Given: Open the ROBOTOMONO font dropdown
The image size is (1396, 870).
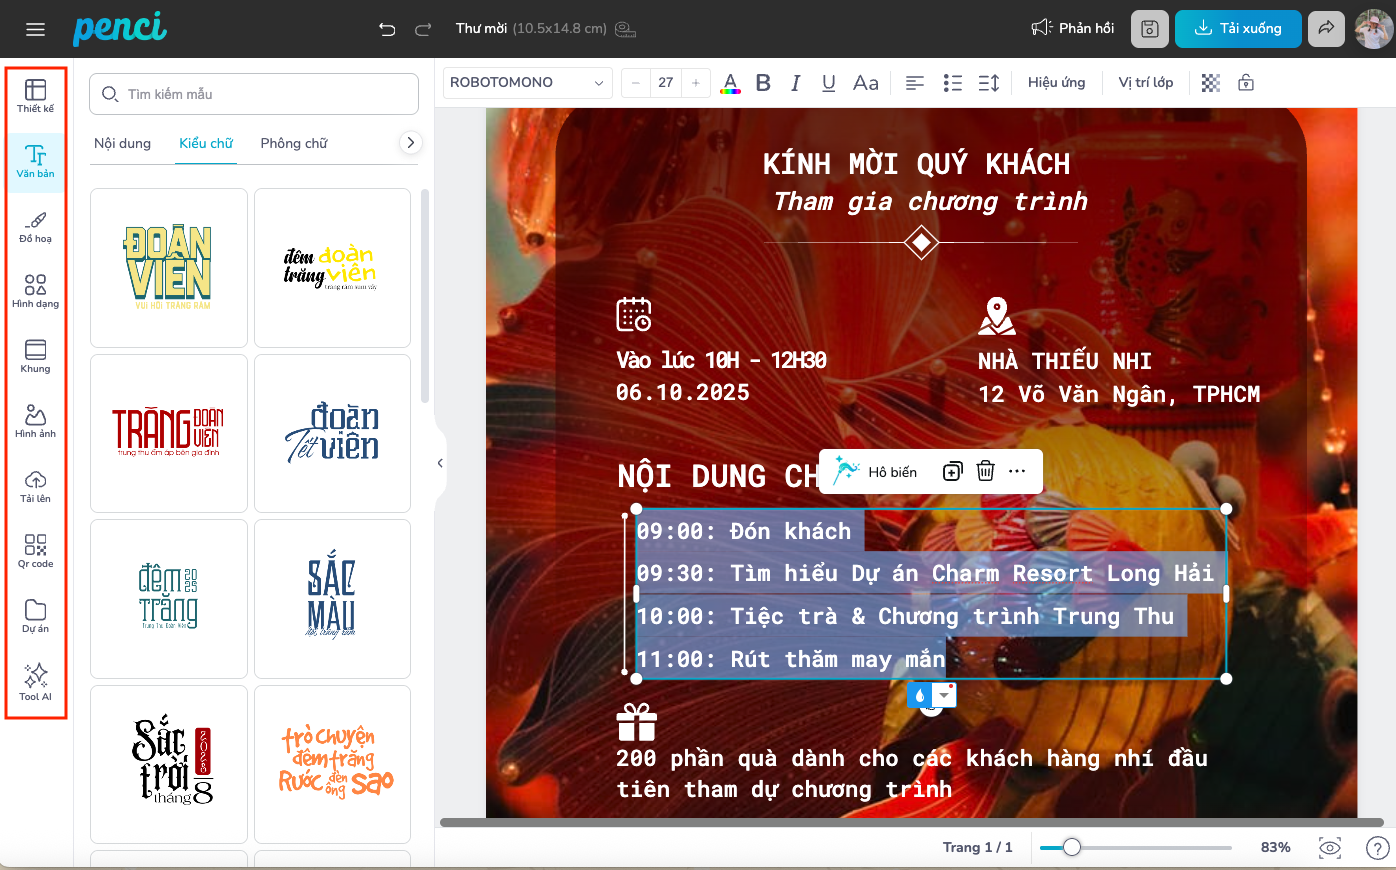Looking at the screenshot, I should 527,83.
